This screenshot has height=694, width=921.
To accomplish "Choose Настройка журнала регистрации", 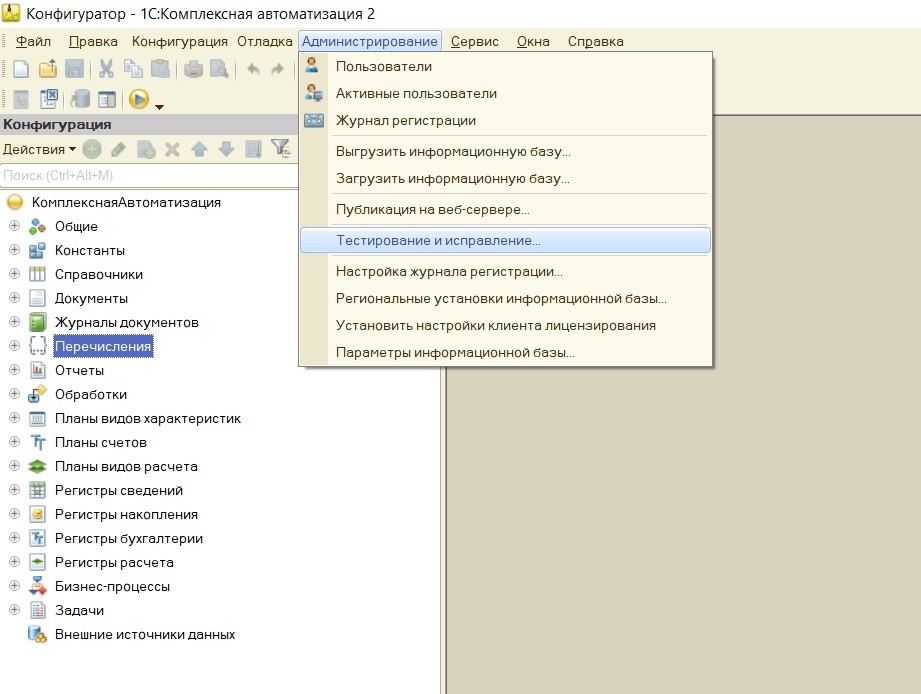I will pyautogui.click(x=505, y=272).
